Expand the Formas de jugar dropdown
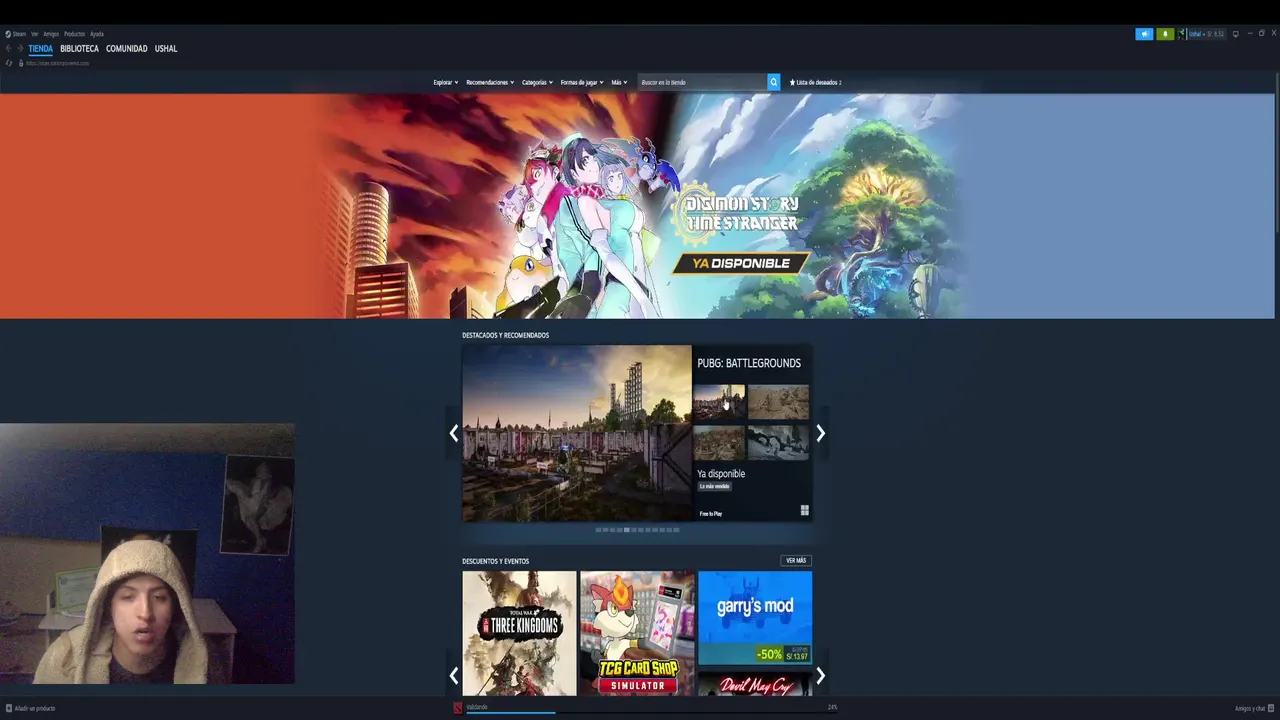The height and width of the screenshot is (720, 1280). coord(582,82)
